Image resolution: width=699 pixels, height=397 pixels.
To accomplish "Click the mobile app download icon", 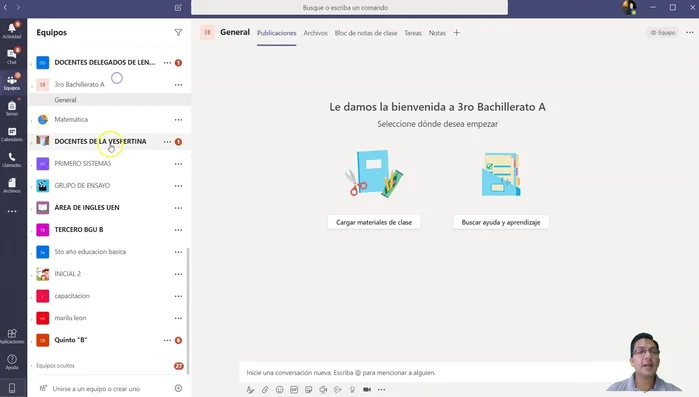I will [x=12, y=388].
